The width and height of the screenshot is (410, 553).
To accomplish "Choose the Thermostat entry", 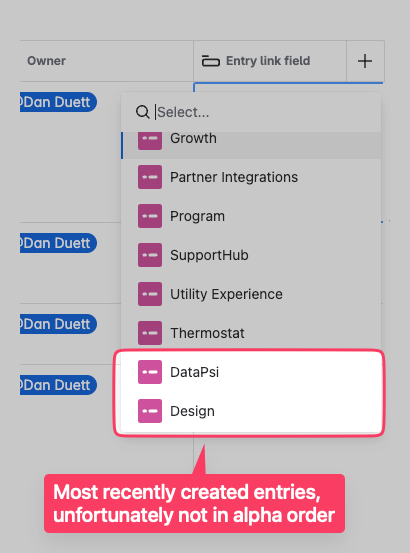I will (251, 333).
